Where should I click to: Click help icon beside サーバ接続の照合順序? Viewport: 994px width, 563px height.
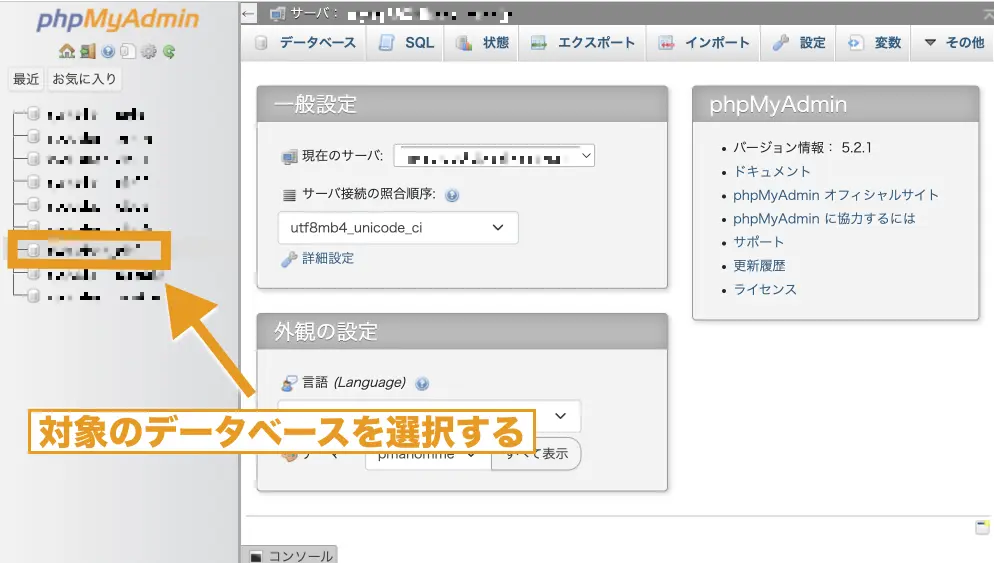point(452,196)
